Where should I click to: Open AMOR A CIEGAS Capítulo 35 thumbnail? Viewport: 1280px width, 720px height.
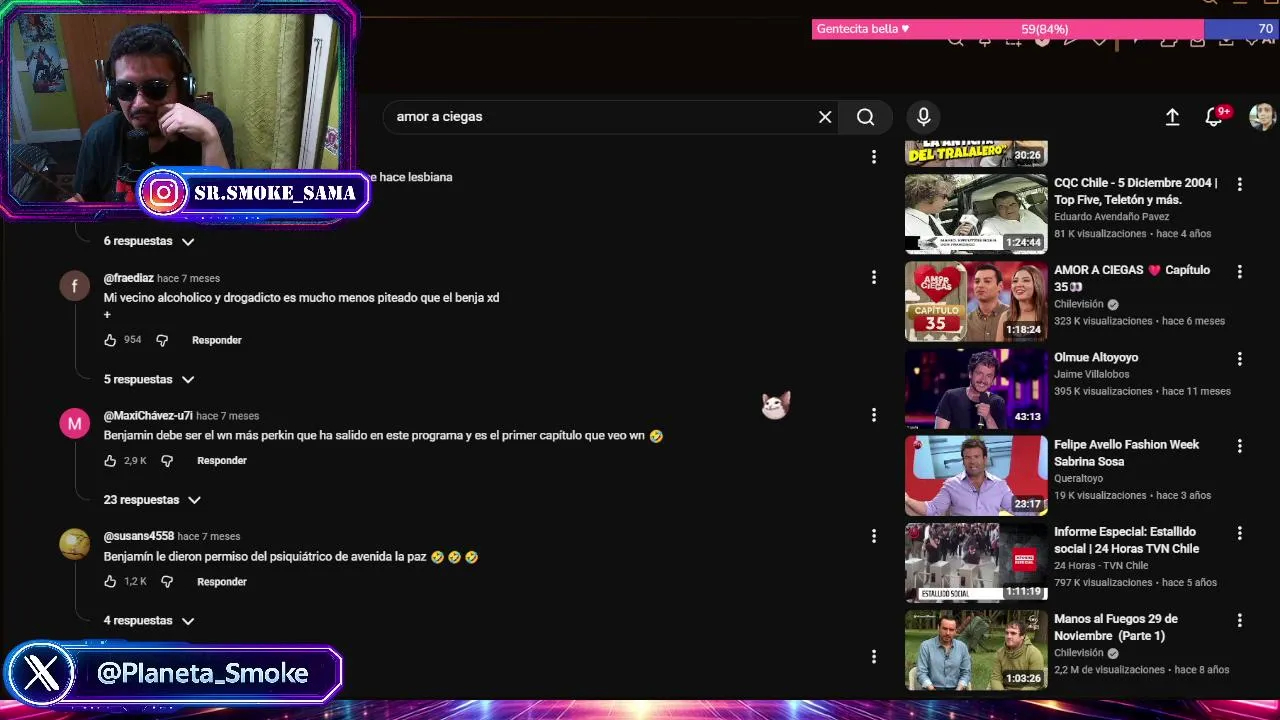(x=976, y=301)
